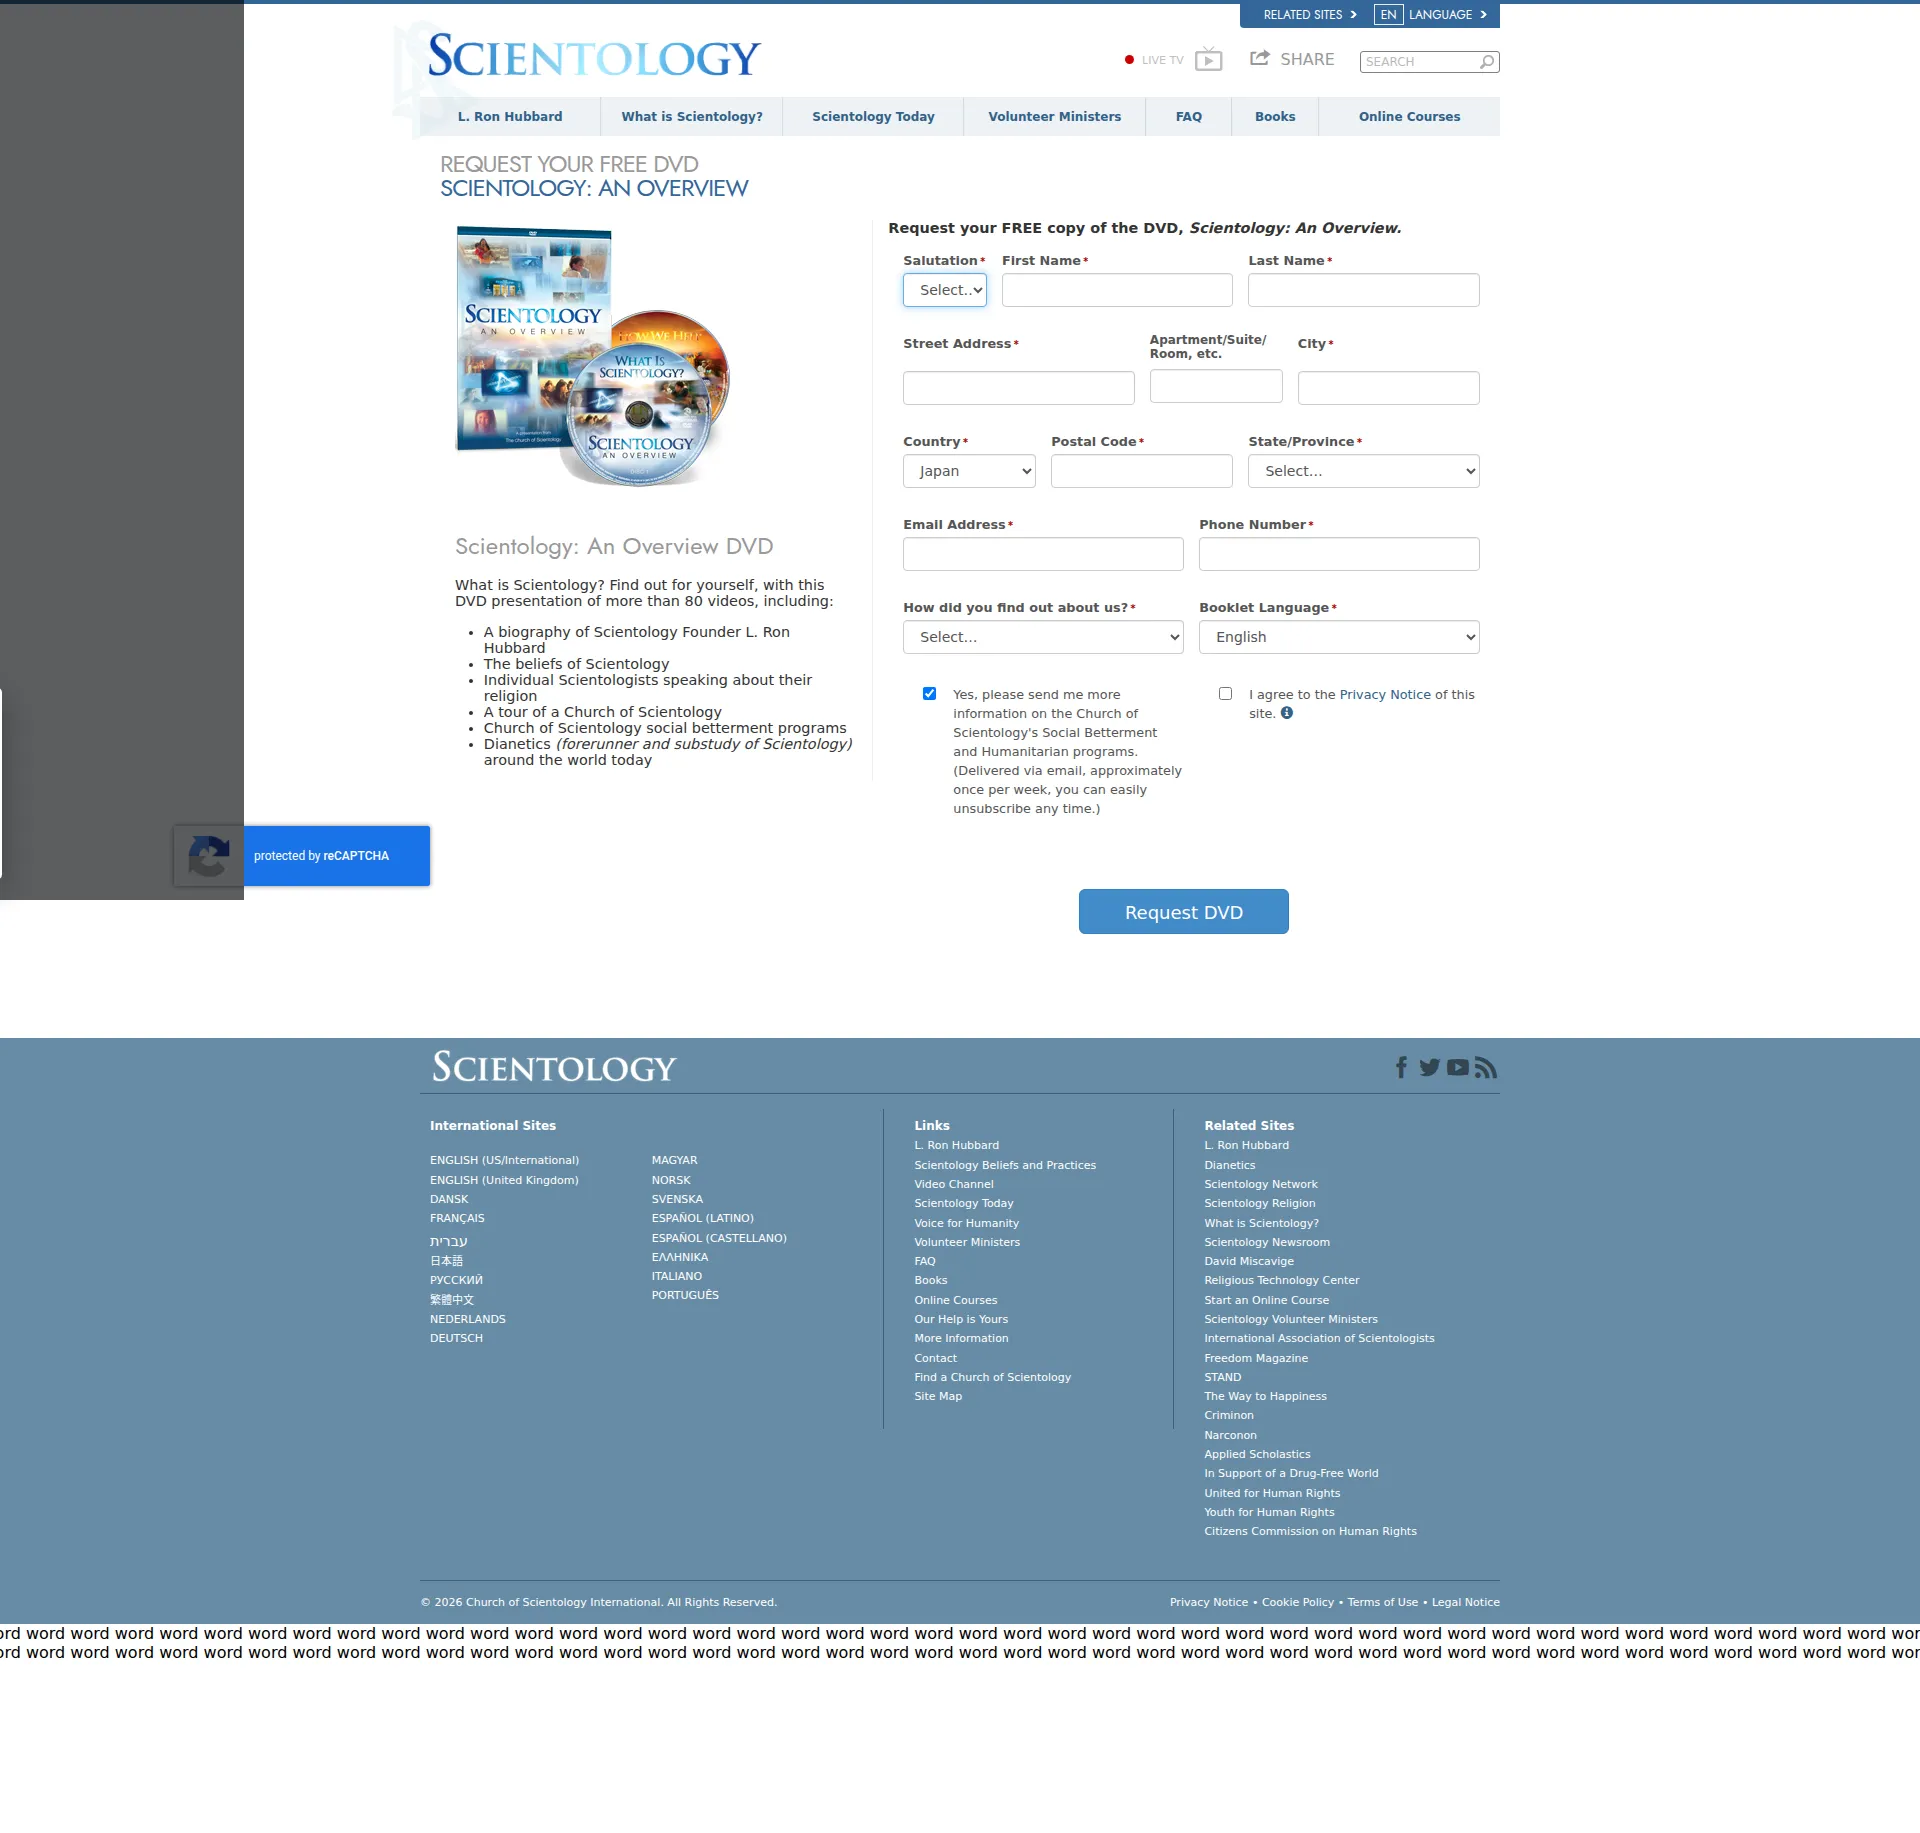The image size is (1920, 1833).
Task: Open the Scientology Today nav tab
Action: click(x=873, y=117)
